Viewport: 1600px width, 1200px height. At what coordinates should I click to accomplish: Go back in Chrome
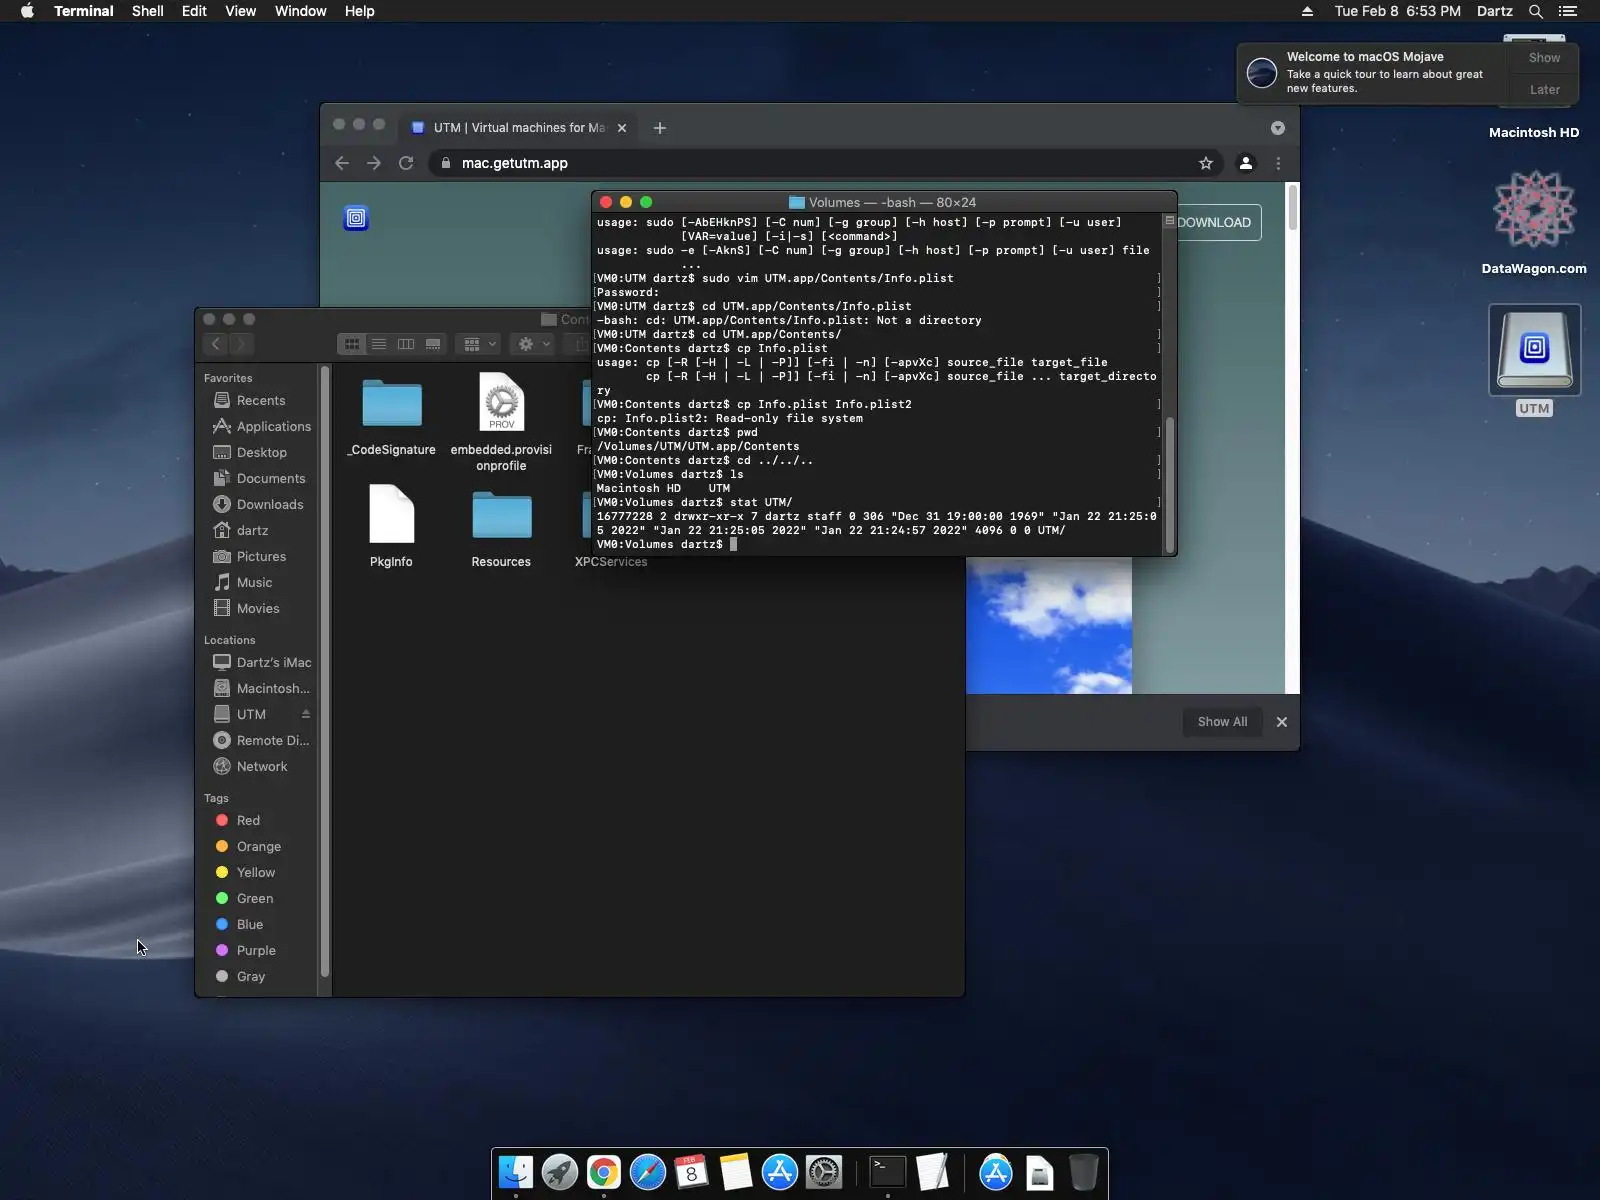coord(342,163)
